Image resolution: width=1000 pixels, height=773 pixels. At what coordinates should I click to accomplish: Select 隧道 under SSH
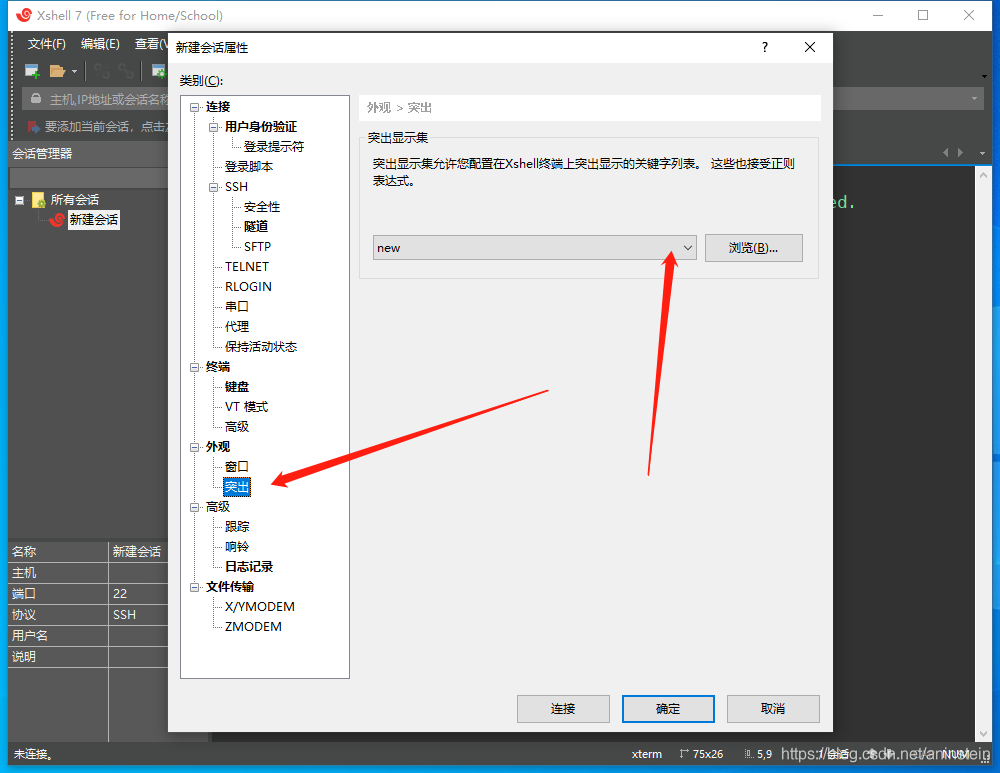pos(256,226)
